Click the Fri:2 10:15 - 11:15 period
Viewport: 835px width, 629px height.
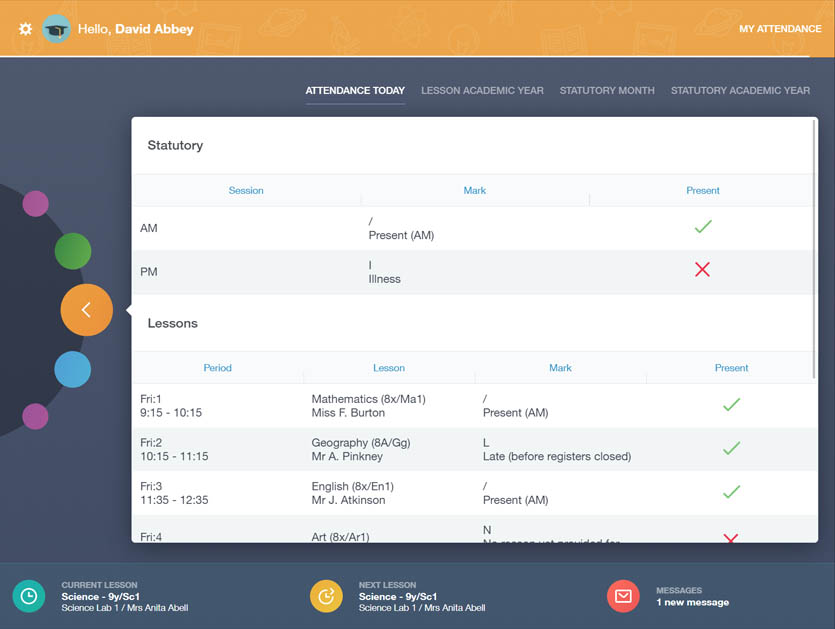pos(174,450)
